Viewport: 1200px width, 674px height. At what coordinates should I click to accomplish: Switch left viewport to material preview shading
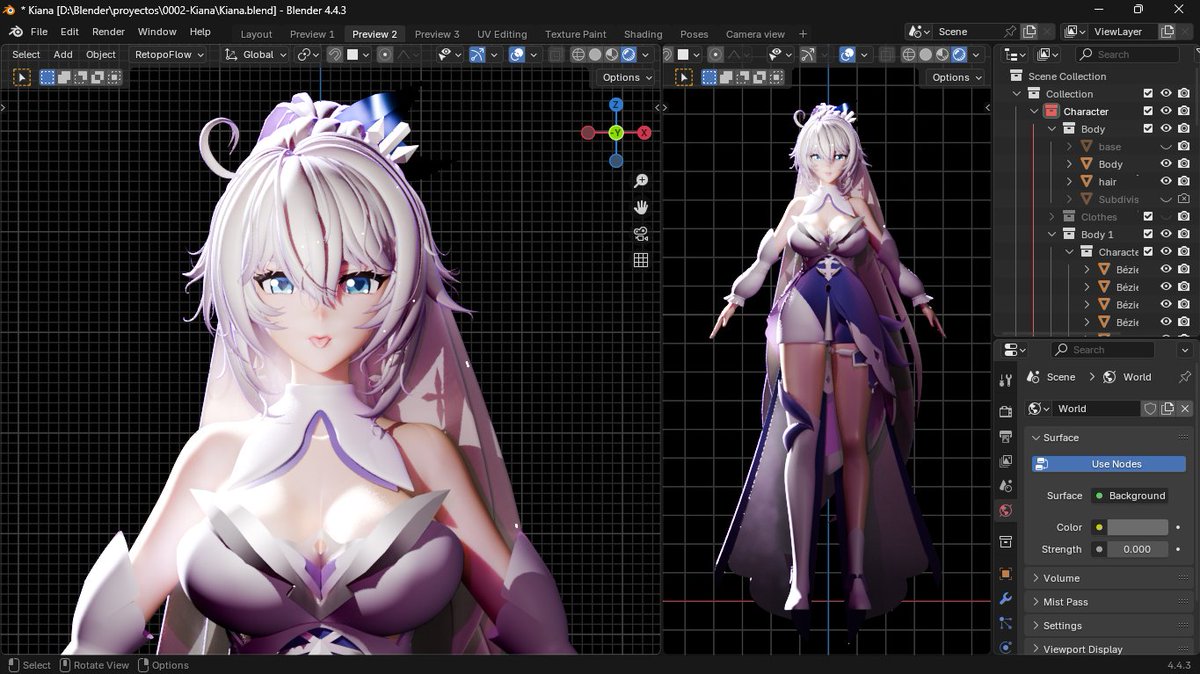click(612, 55)
